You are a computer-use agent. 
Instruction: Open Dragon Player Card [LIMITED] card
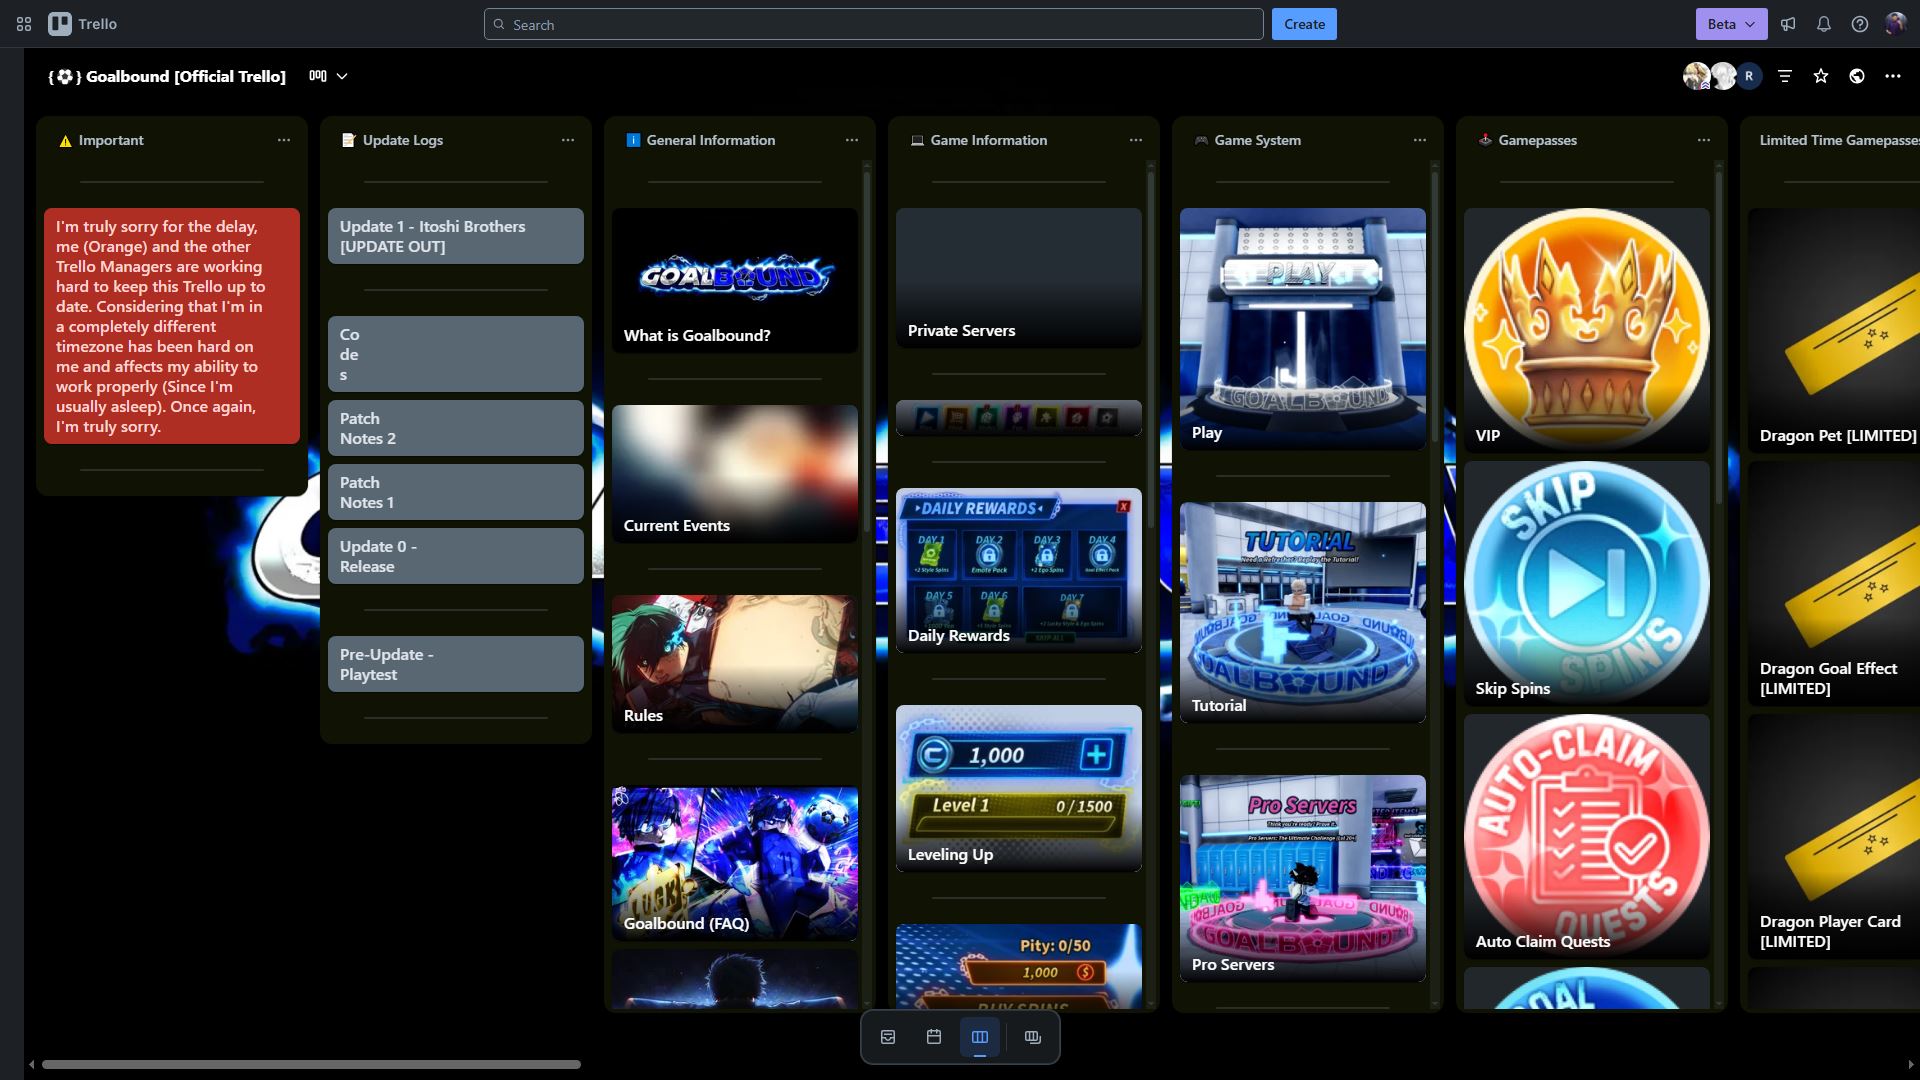tap(1834, 836)
